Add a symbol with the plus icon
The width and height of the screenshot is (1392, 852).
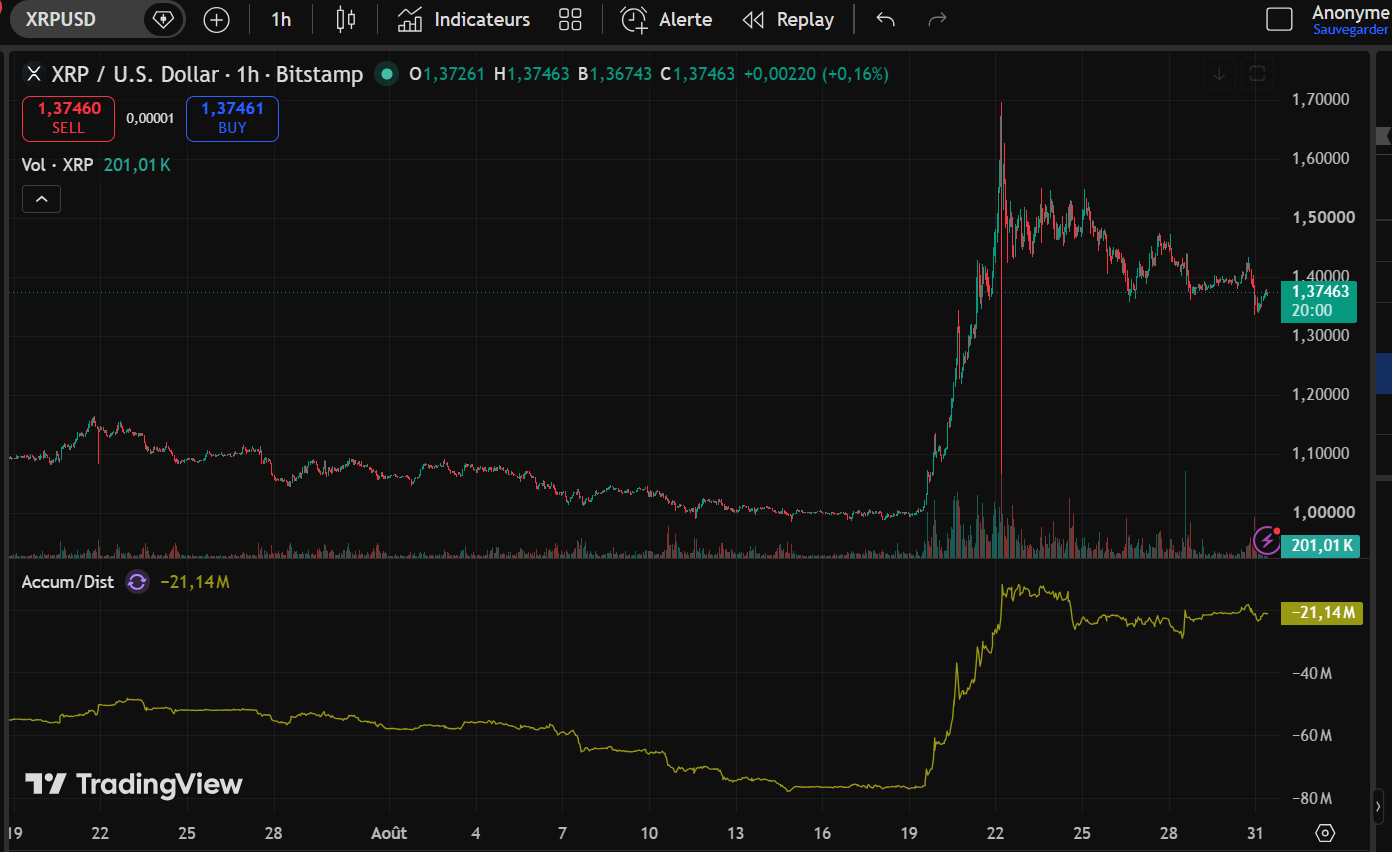(x=216, y=19)
